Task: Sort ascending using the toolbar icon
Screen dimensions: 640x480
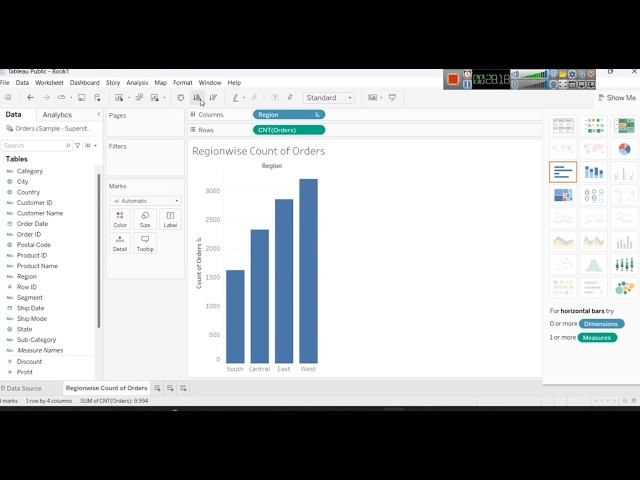Action: pos(197,98)
